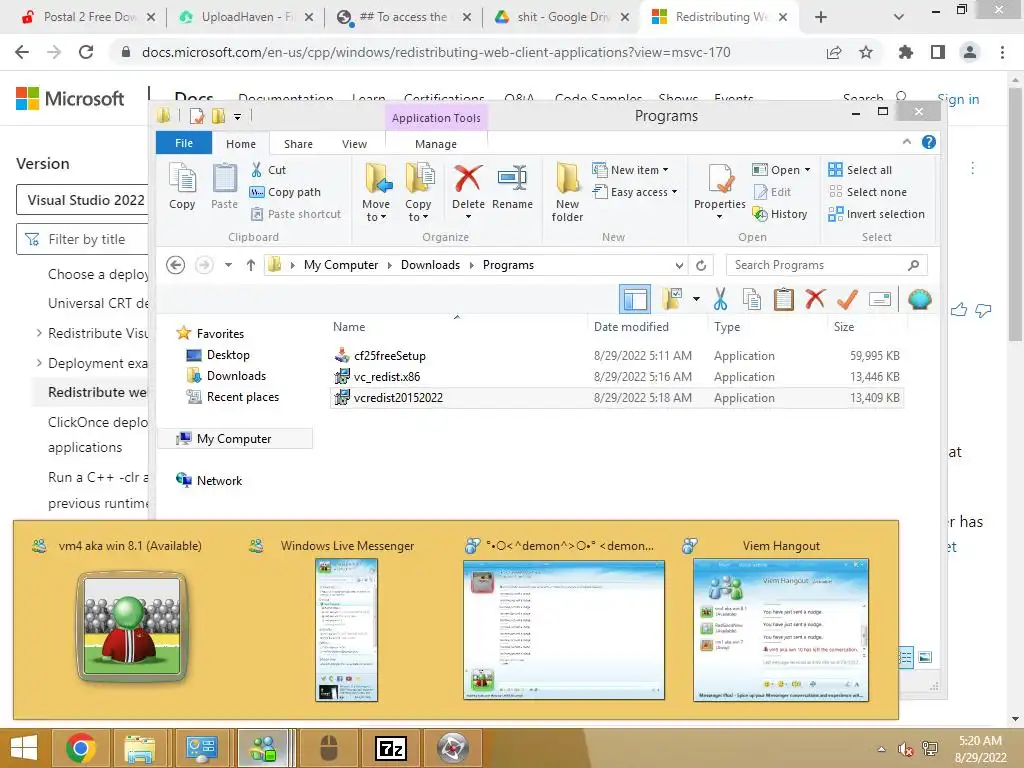Open the Visual Studio 2022 version dropdown
This screenshot has width=1024, height=768.
click(83, 200)
